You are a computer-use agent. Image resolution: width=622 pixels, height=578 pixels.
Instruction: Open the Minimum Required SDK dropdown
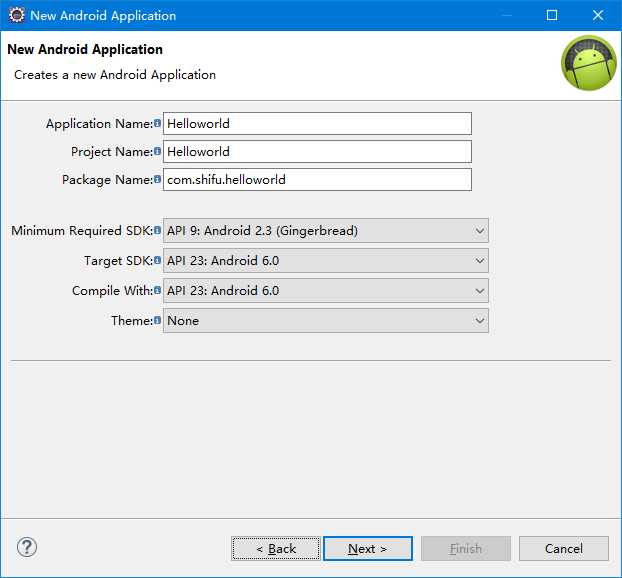326,230
